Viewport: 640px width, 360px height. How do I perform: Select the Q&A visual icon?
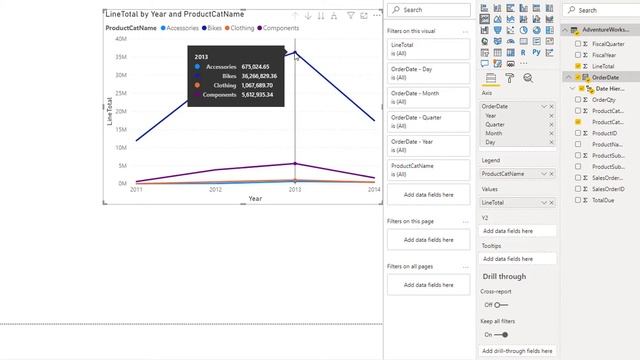pos(484,64)
